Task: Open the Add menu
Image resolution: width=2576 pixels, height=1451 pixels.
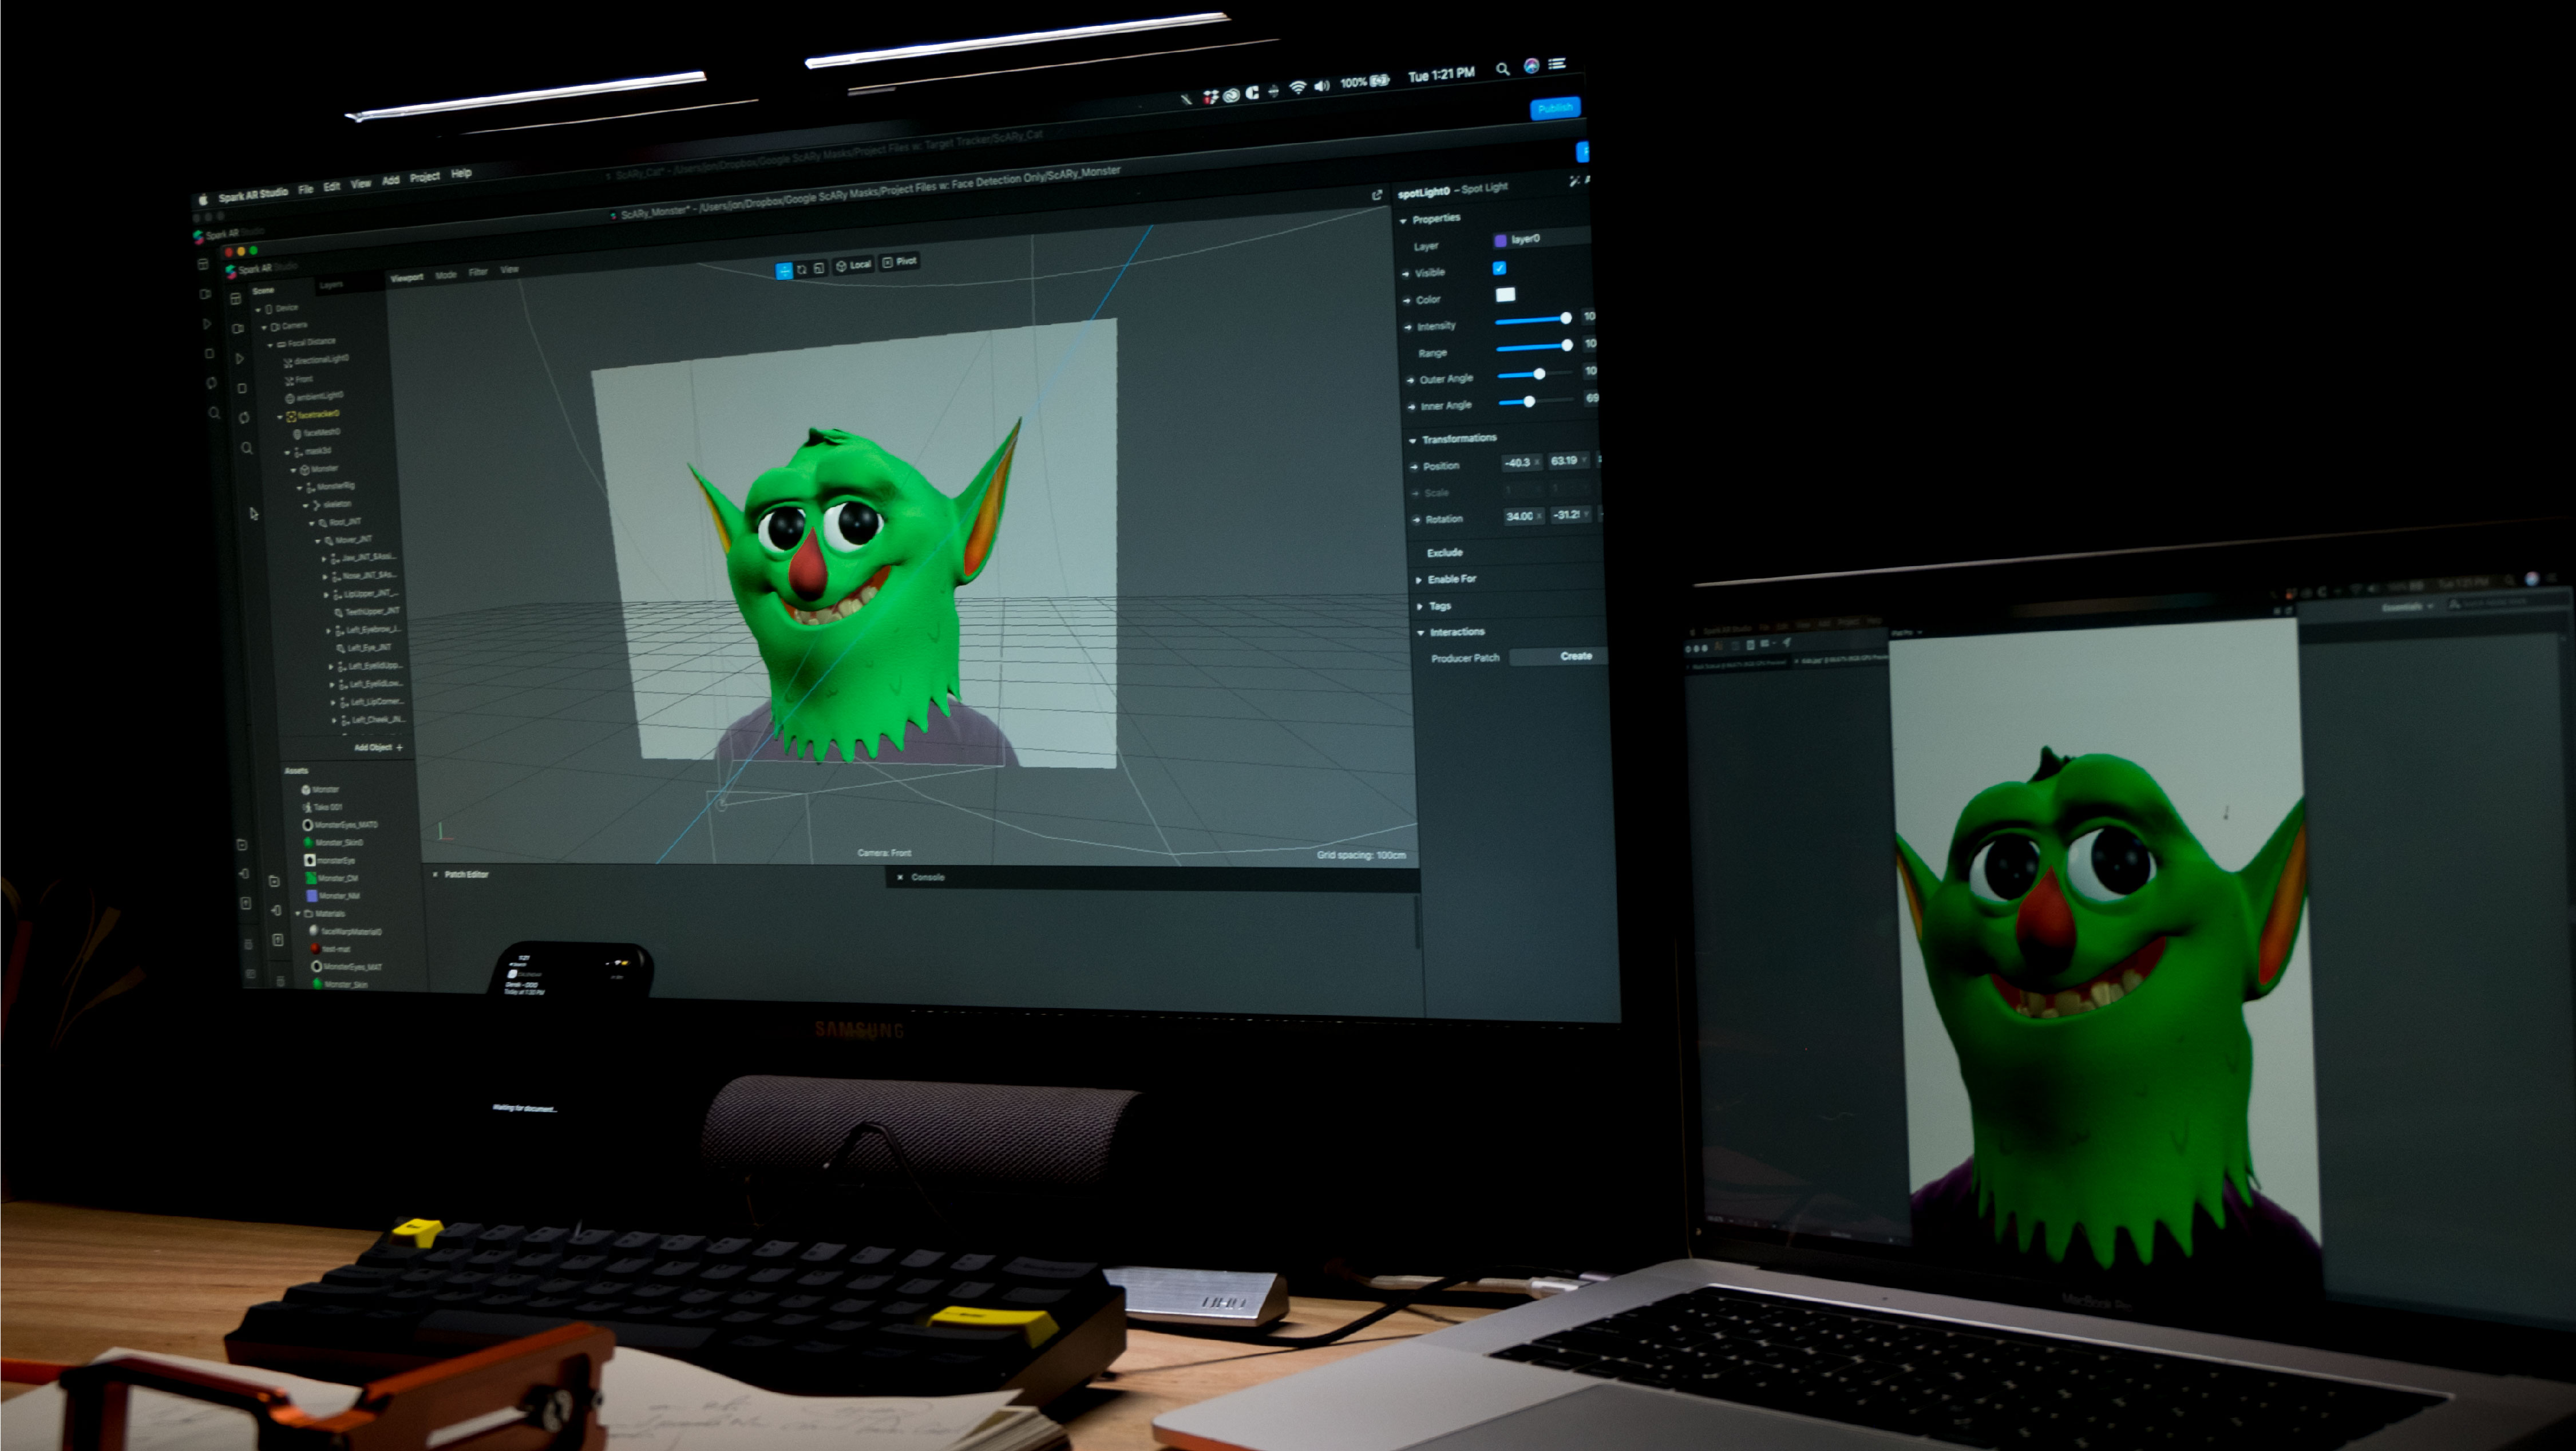Action: 390,181
